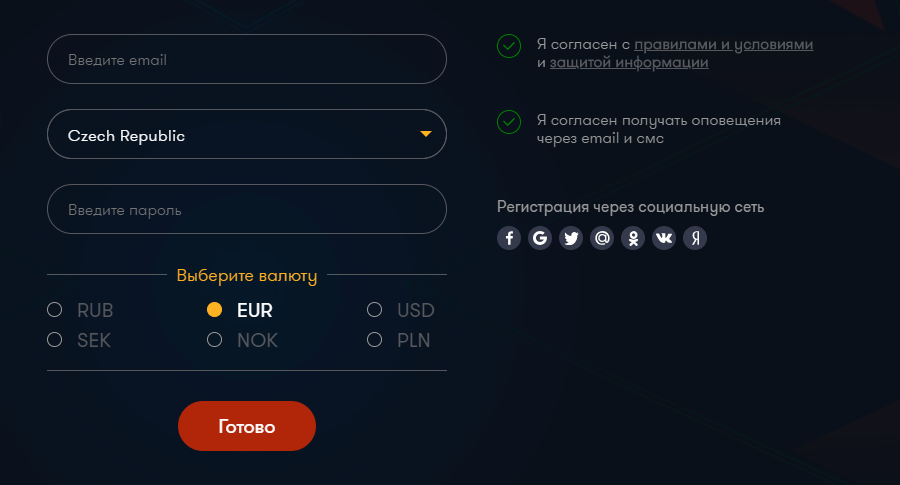This screenshot has height=485, width=900.
Task: Register via the Twitter icon
Action: pos(571,238)
